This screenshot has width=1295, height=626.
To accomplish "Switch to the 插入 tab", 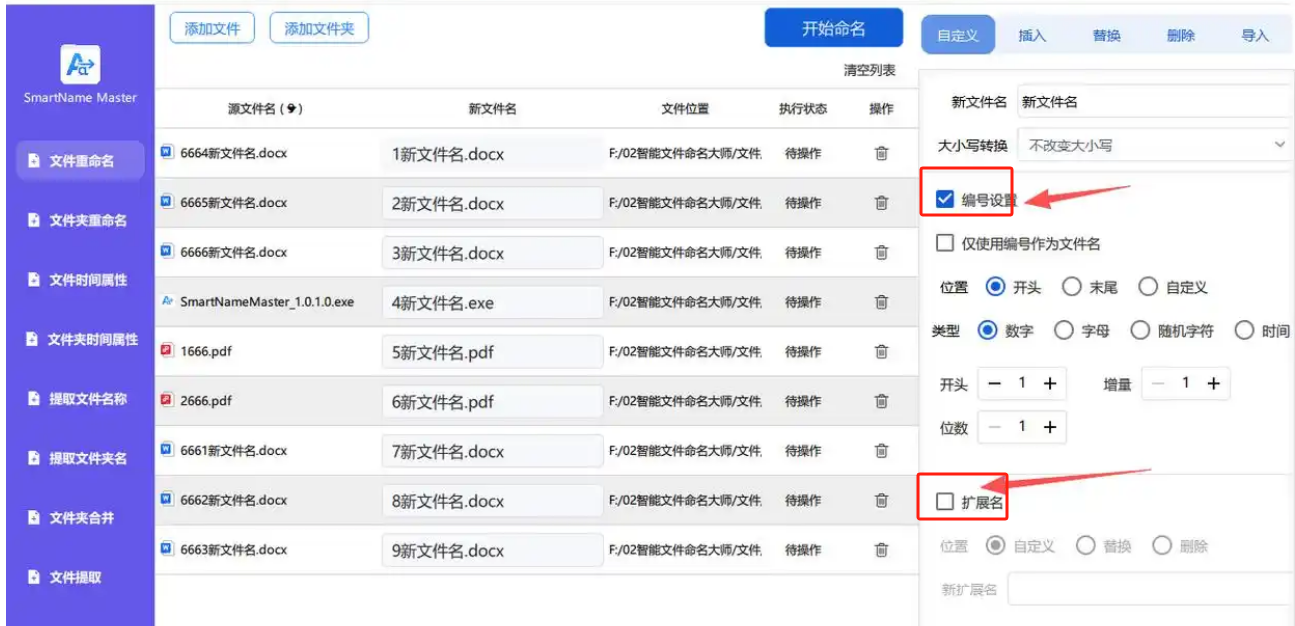I will coord(1032,36).
